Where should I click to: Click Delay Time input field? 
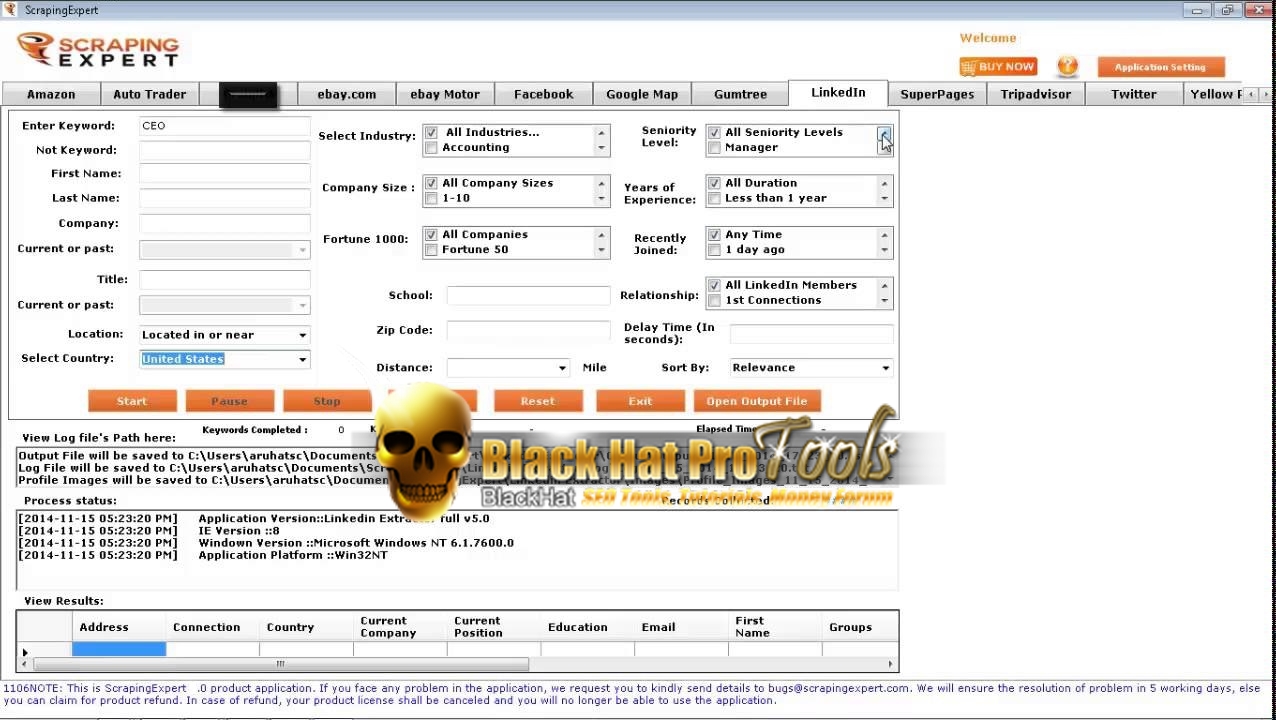pos(811,333)
